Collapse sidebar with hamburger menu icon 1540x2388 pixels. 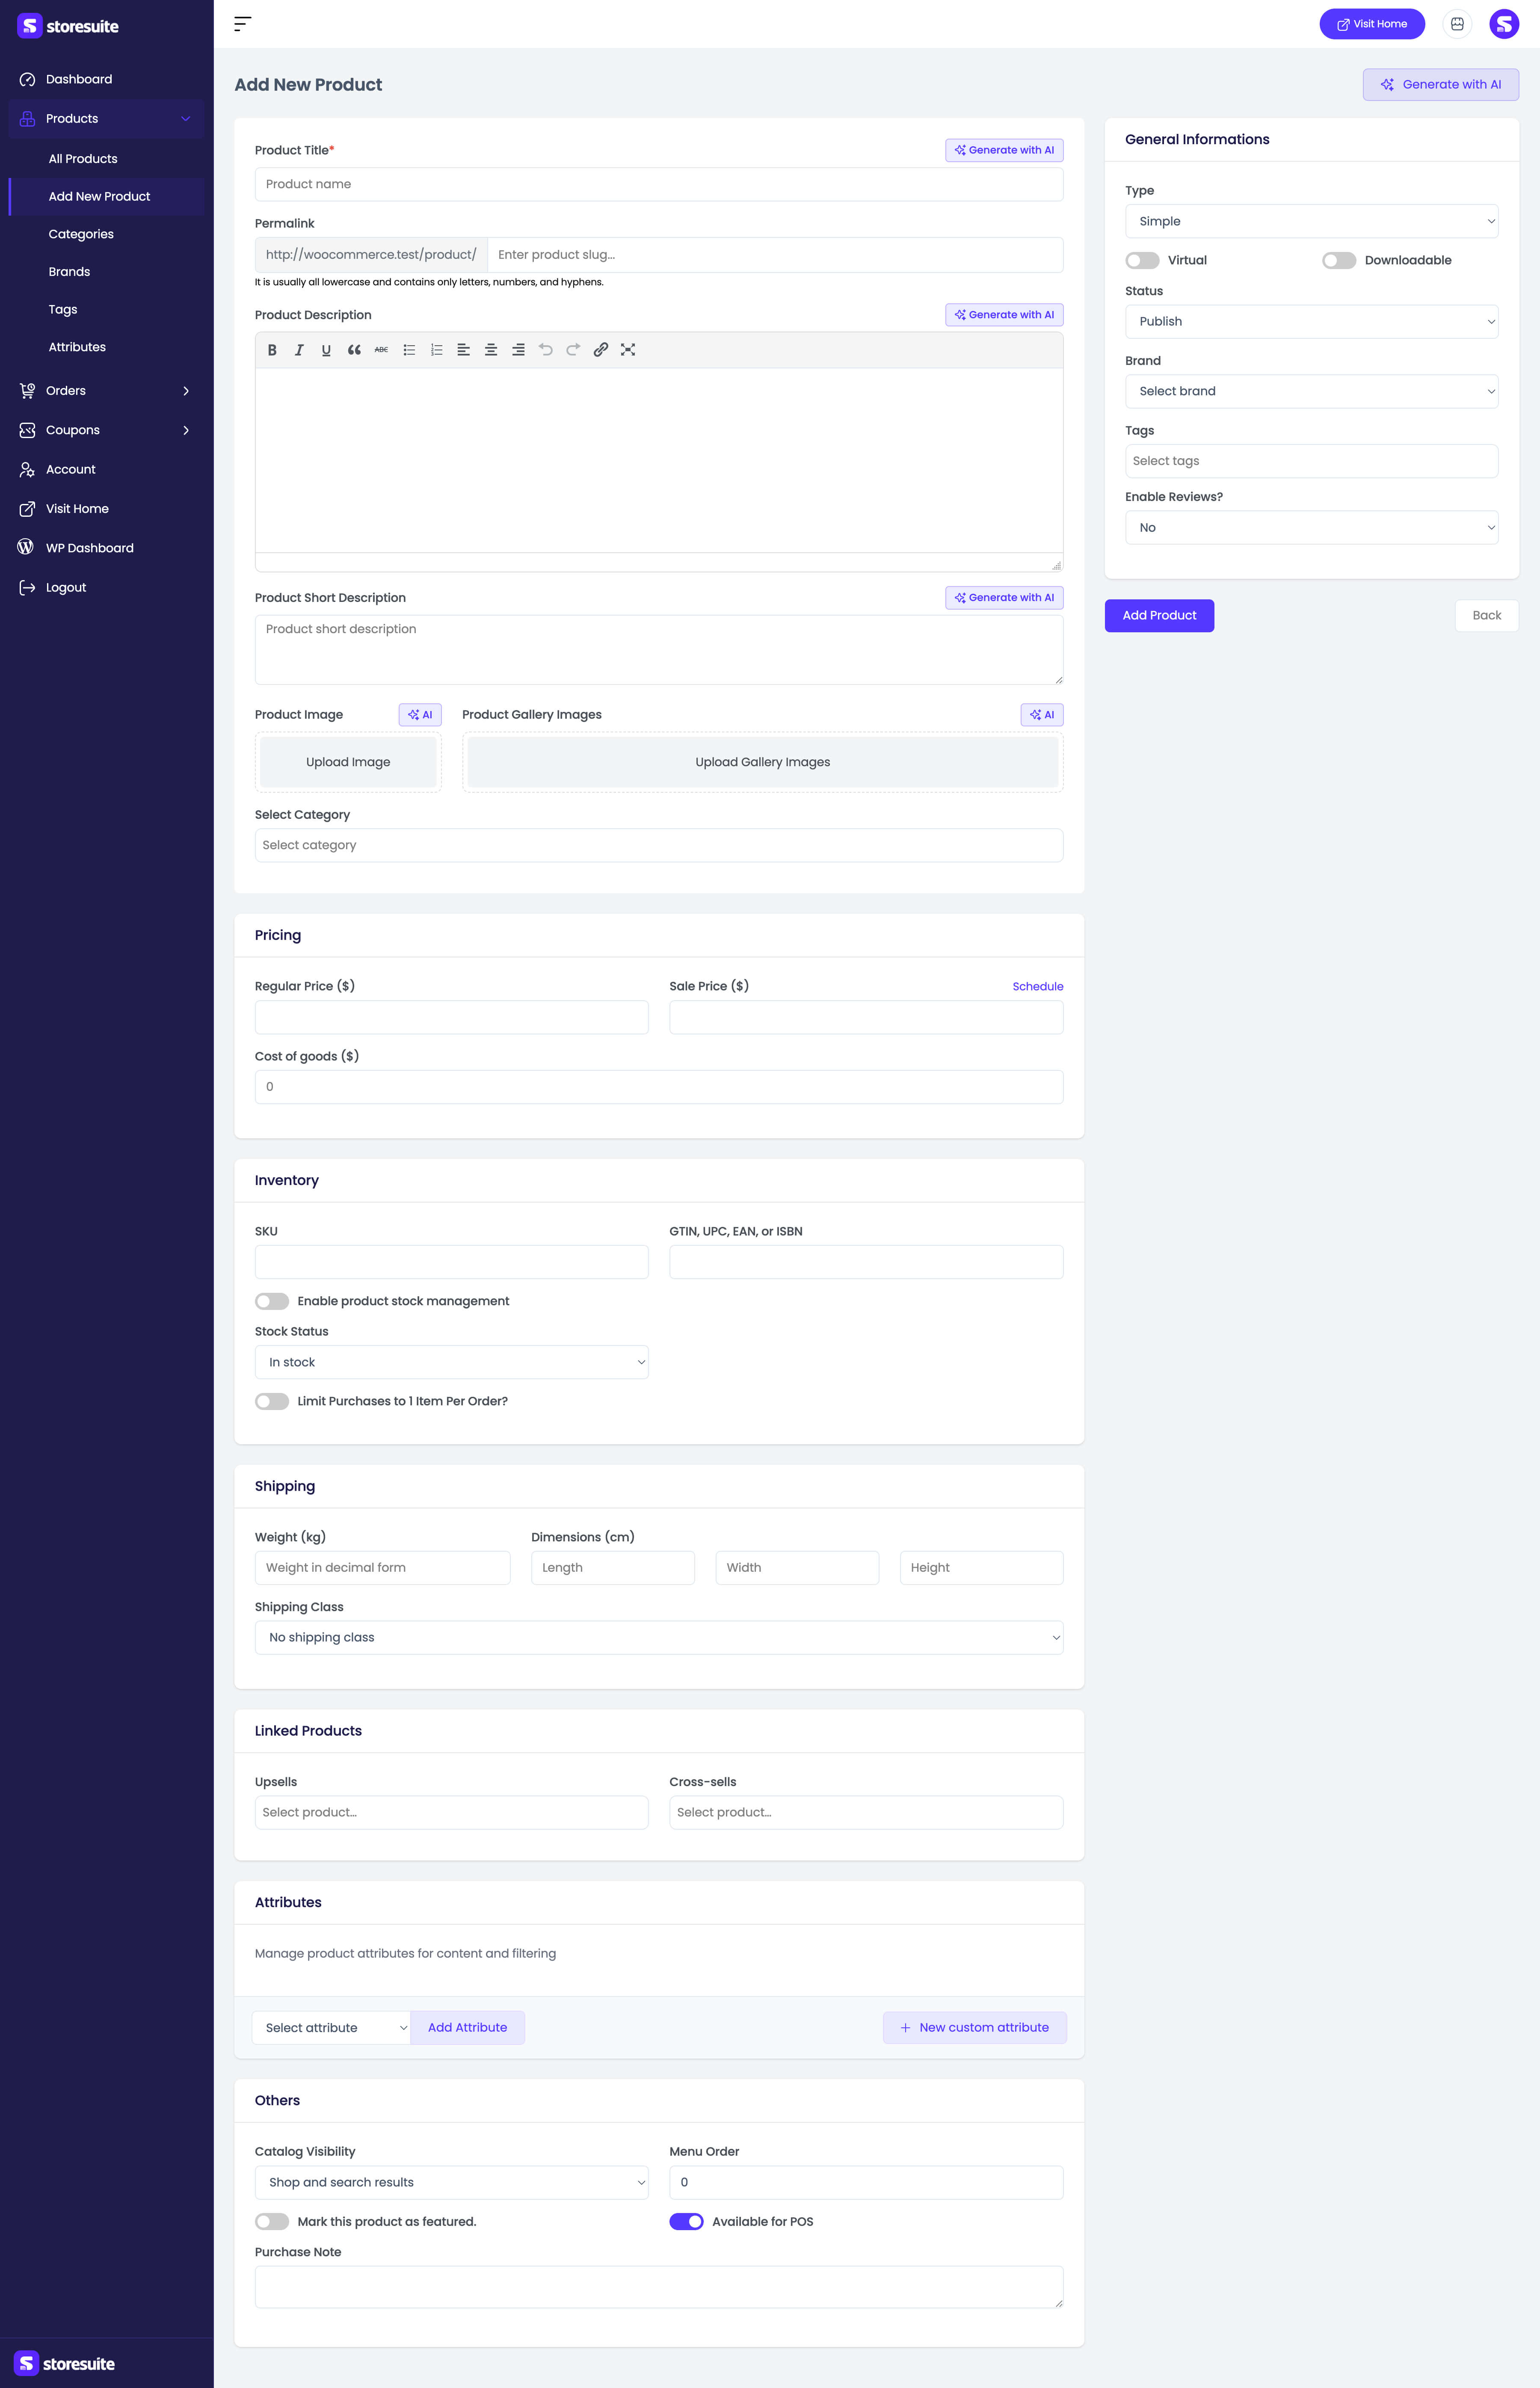(x=242, y=24)
